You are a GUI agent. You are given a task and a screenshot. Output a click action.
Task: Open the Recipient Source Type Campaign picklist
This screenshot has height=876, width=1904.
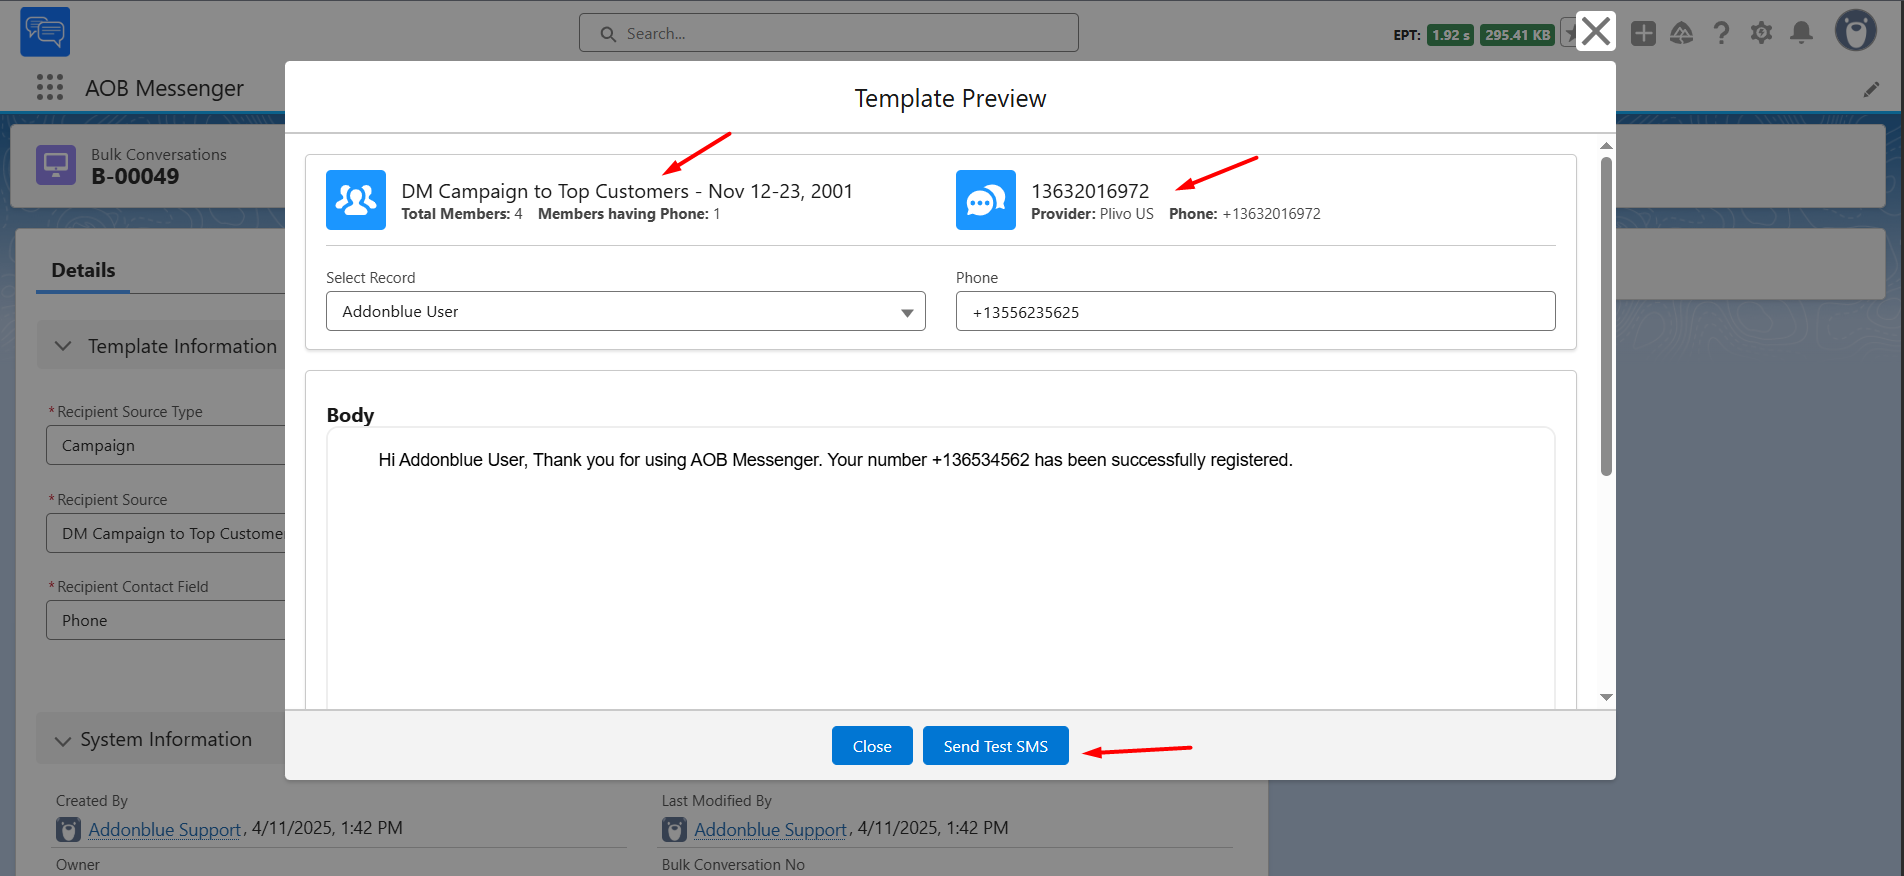(166, 445)
